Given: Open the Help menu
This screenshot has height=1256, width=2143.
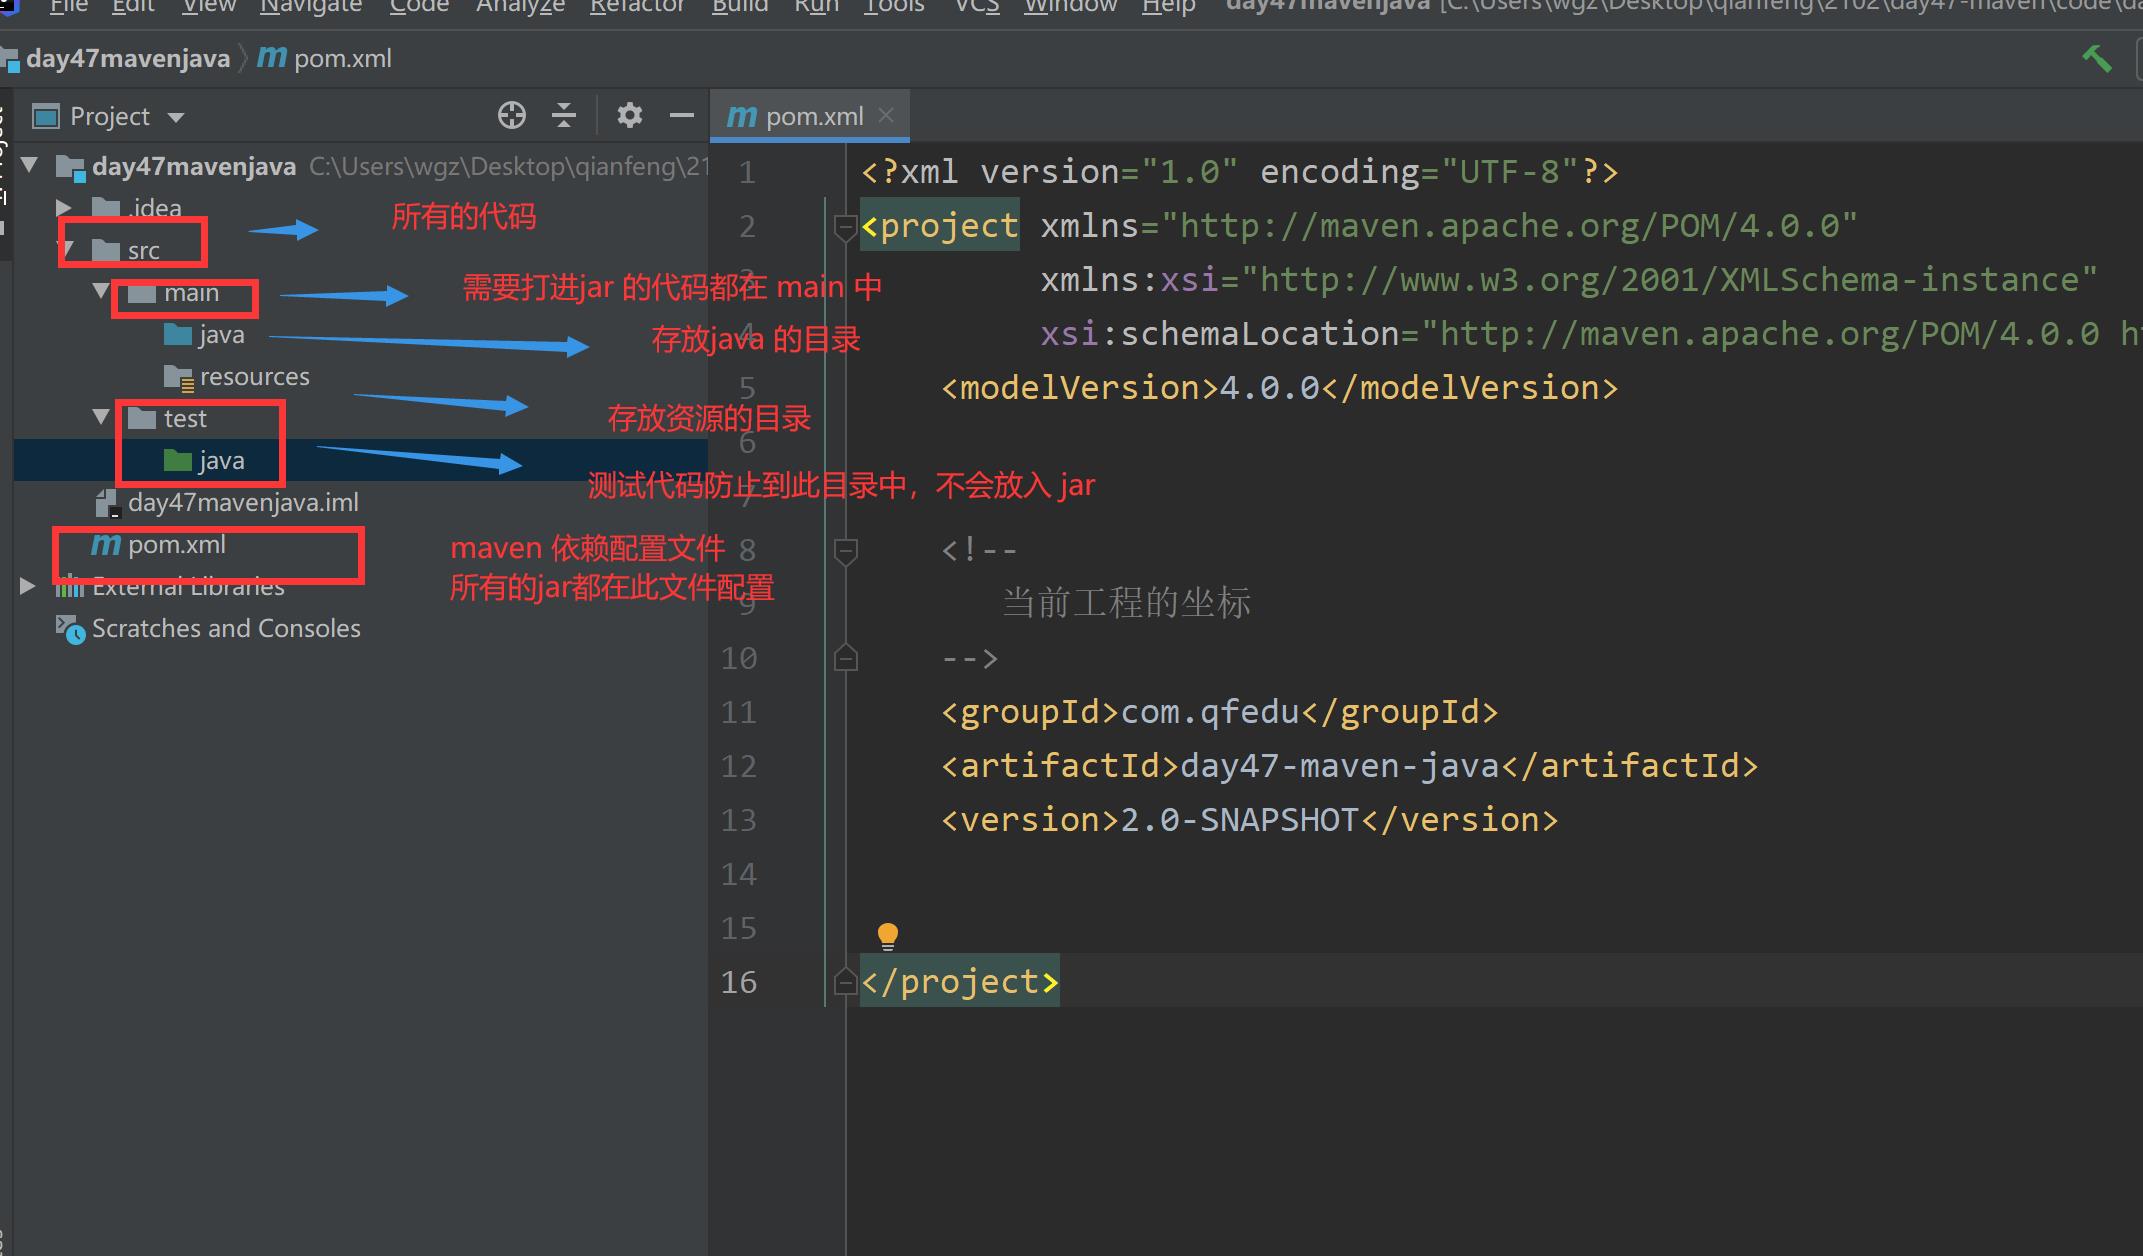Looking at the screenshot, I should [x=1169, y=7].
